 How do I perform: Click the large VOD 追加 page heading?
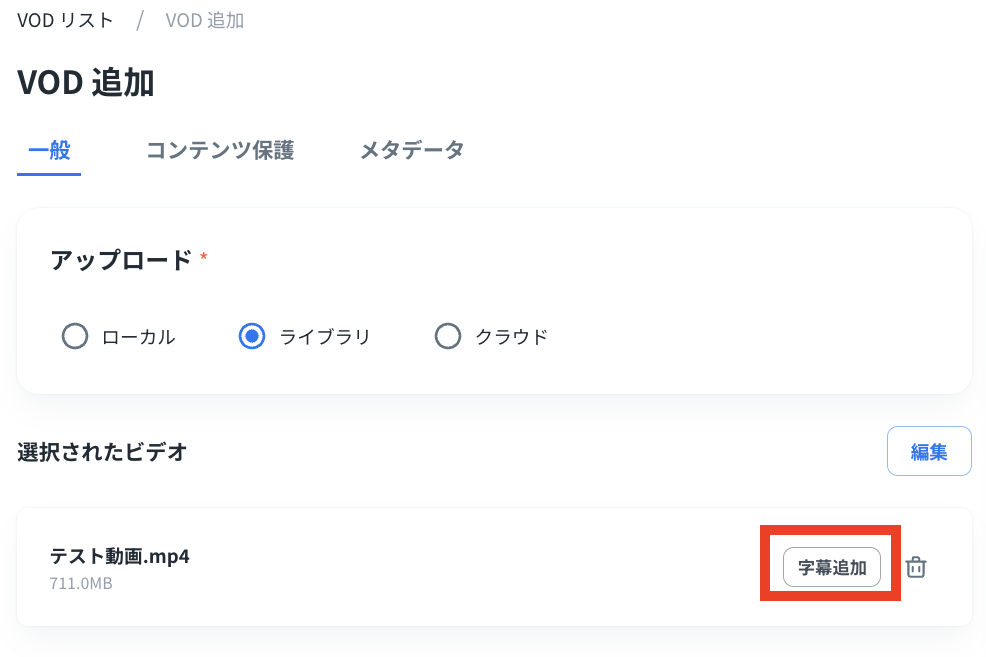point(86,83)
